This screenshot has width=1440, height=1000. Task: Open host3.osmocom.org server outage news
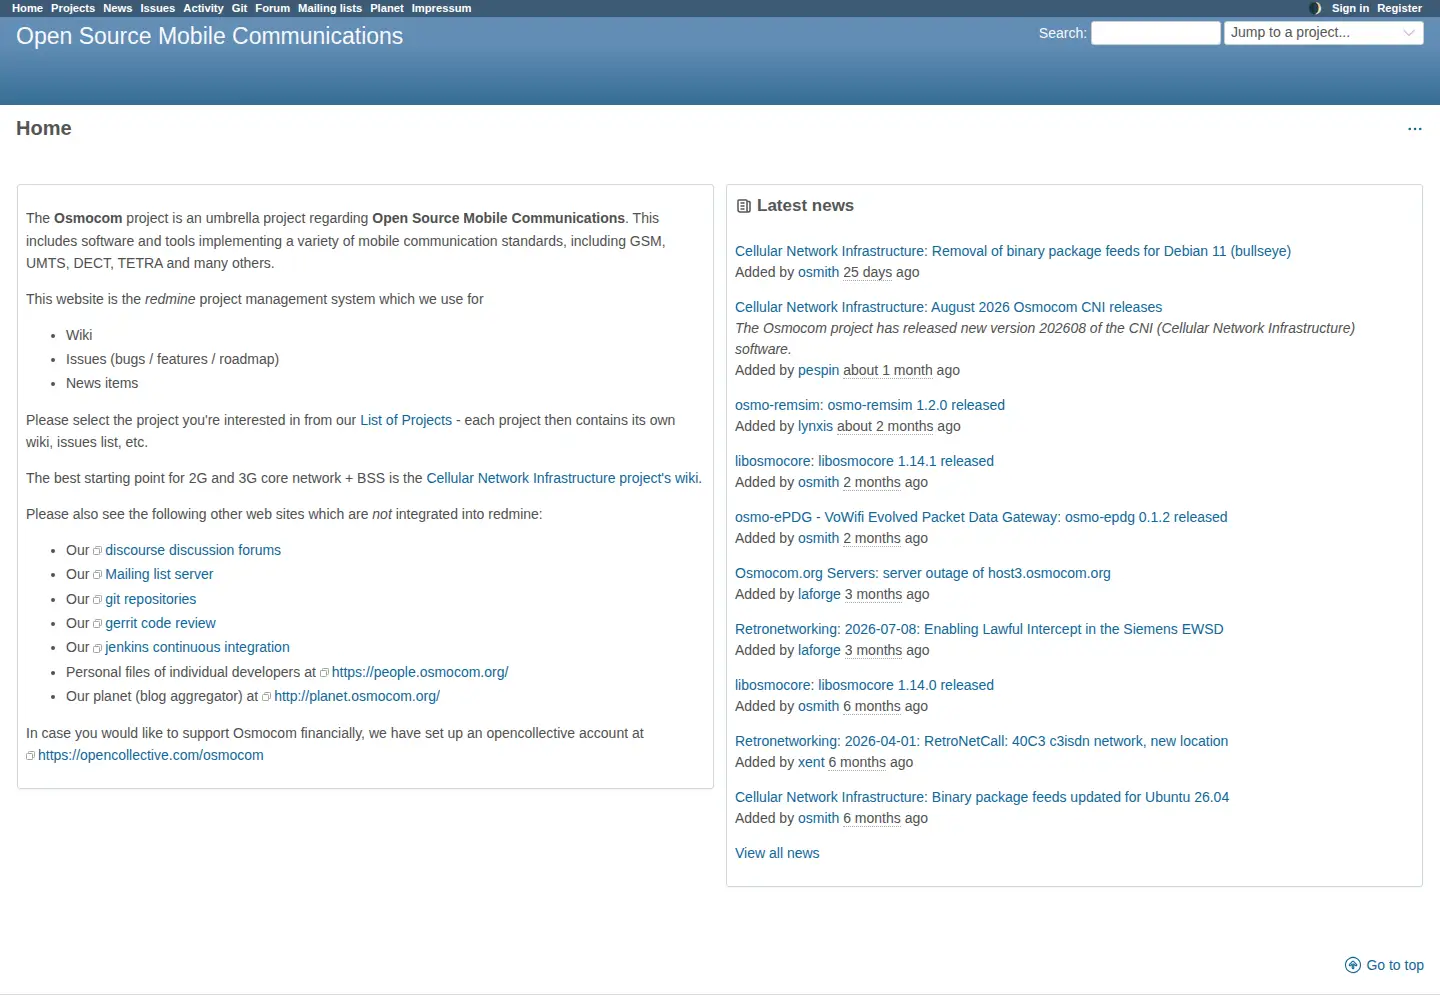coord(923,573)
